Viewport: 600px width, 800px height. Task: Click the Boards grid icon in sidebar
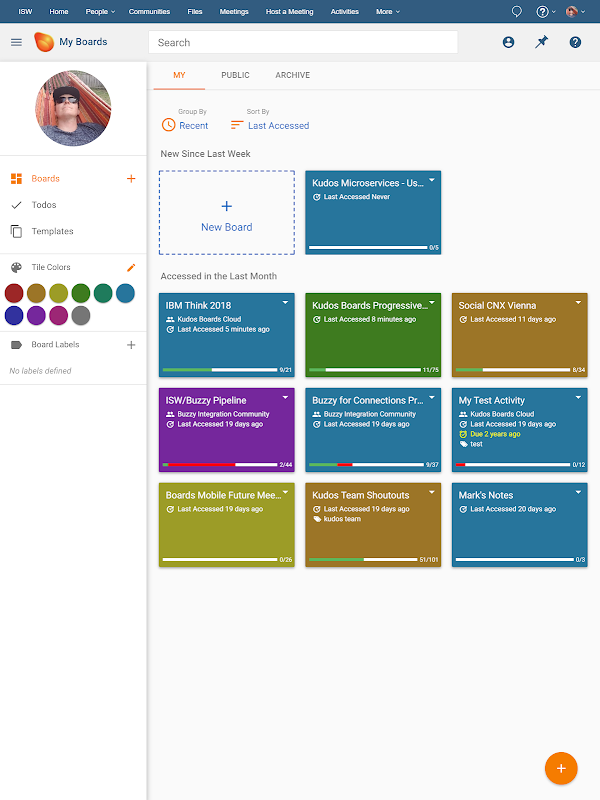(x=16, y=179)
